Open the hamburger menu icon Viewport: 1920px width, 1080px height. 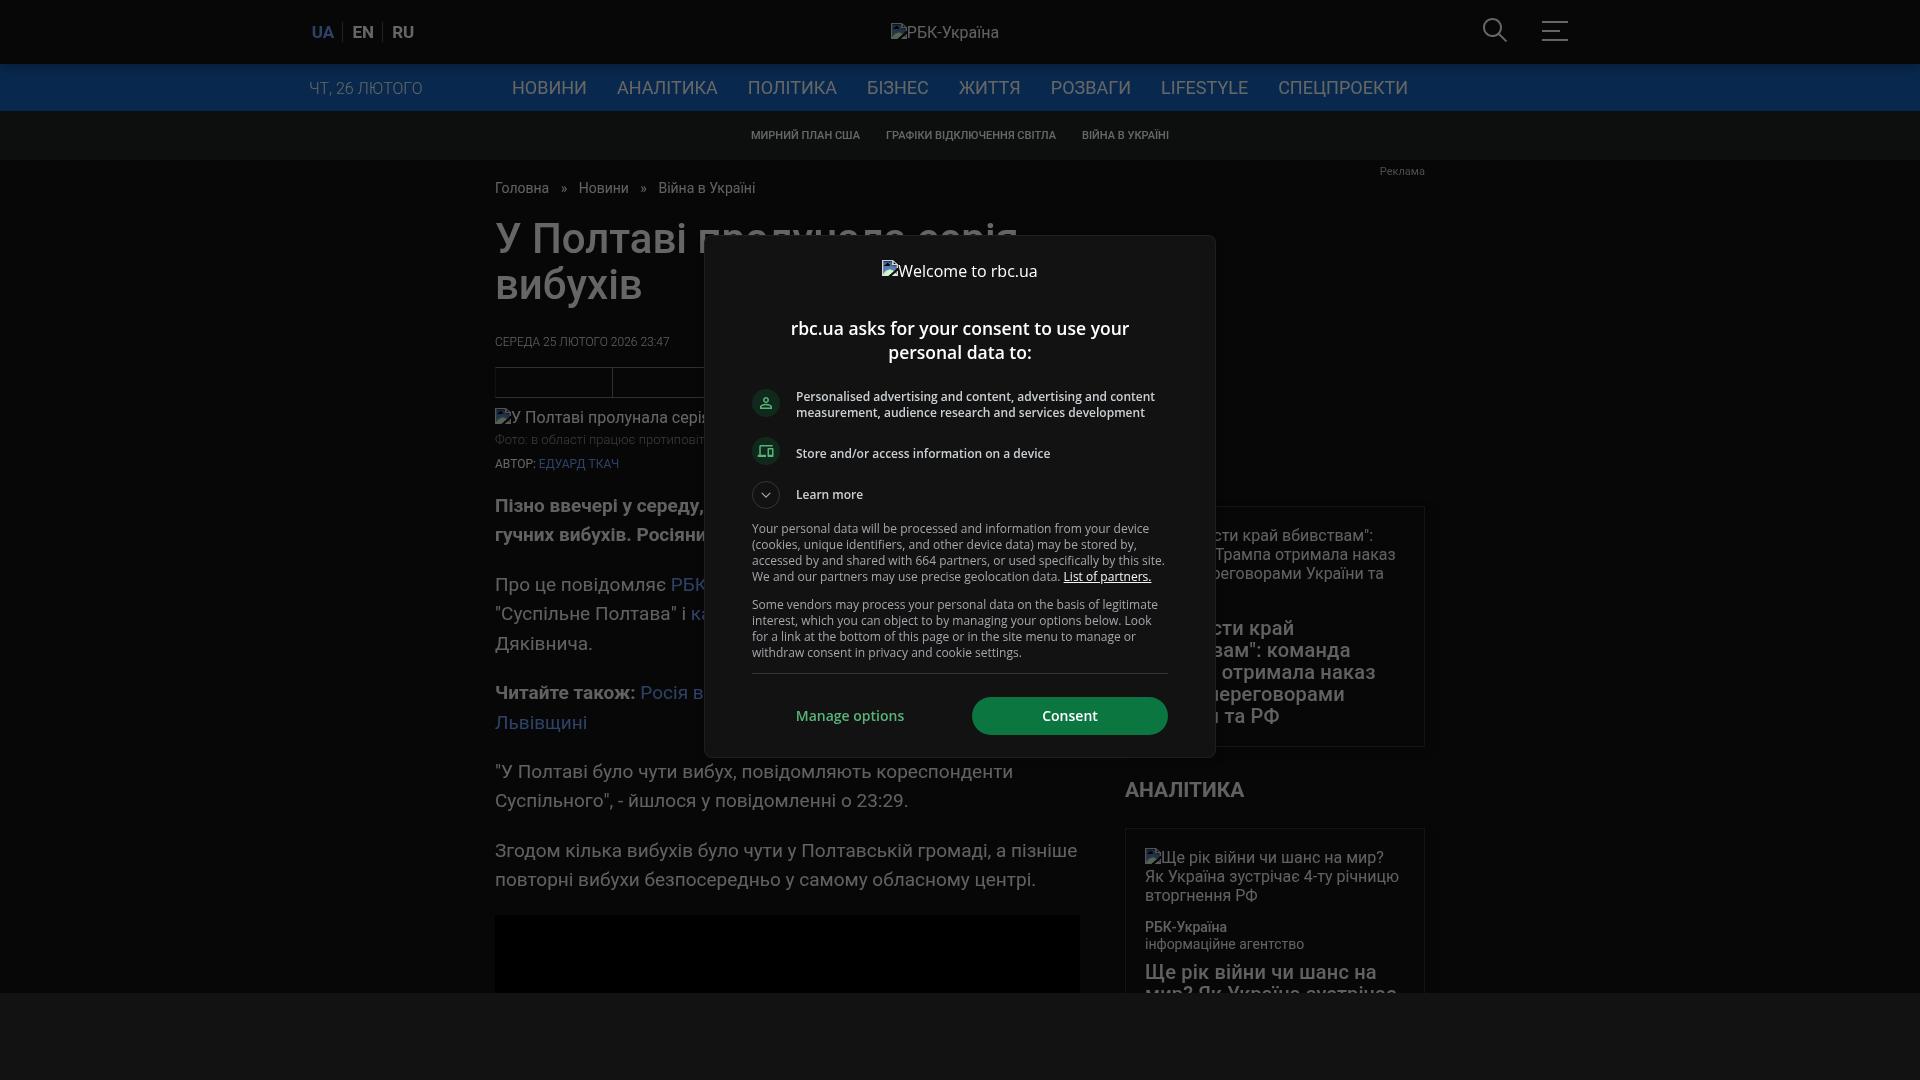coord(1554,31)
